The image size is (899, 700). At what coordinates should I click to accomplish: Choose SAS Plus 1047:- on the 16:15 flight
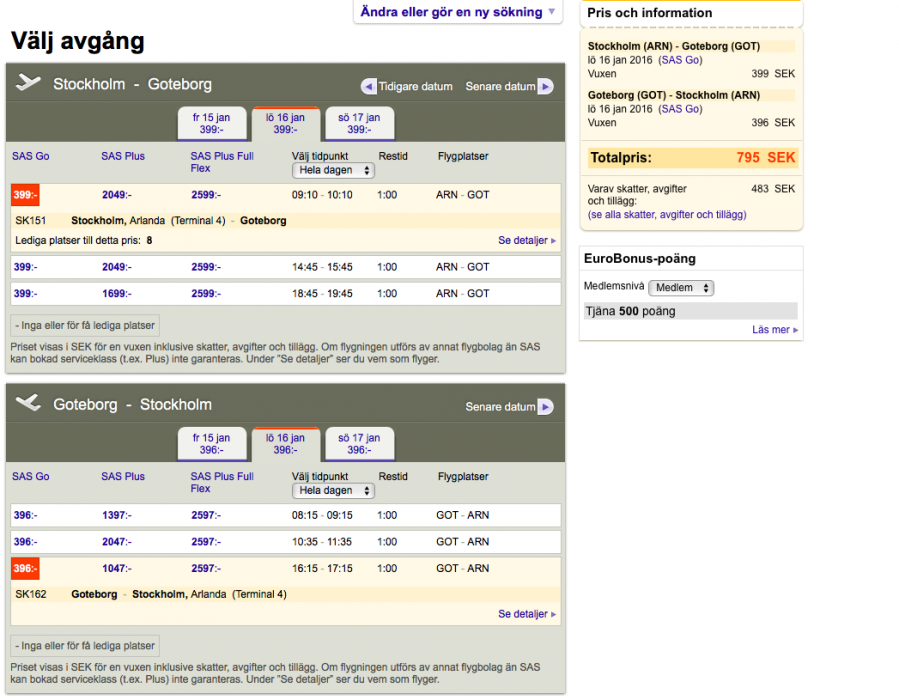tap(117, 569)
